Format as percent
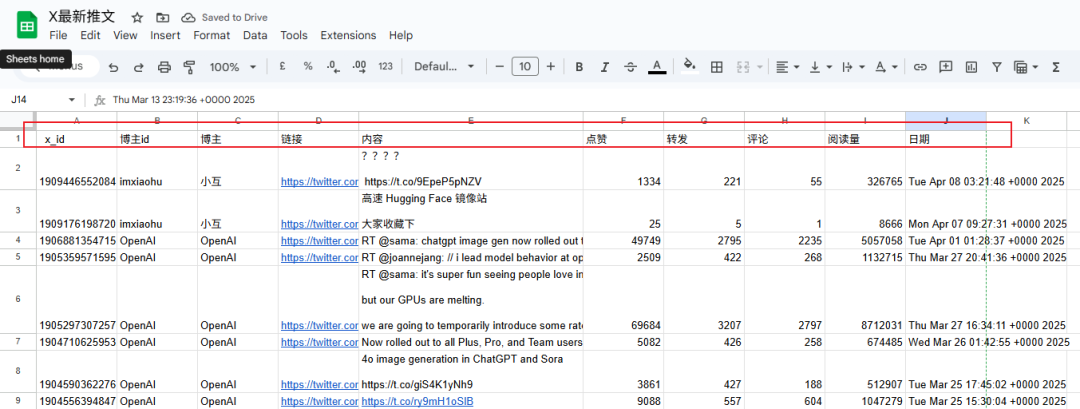This screenshot has width=1080, height=409. 308,67
